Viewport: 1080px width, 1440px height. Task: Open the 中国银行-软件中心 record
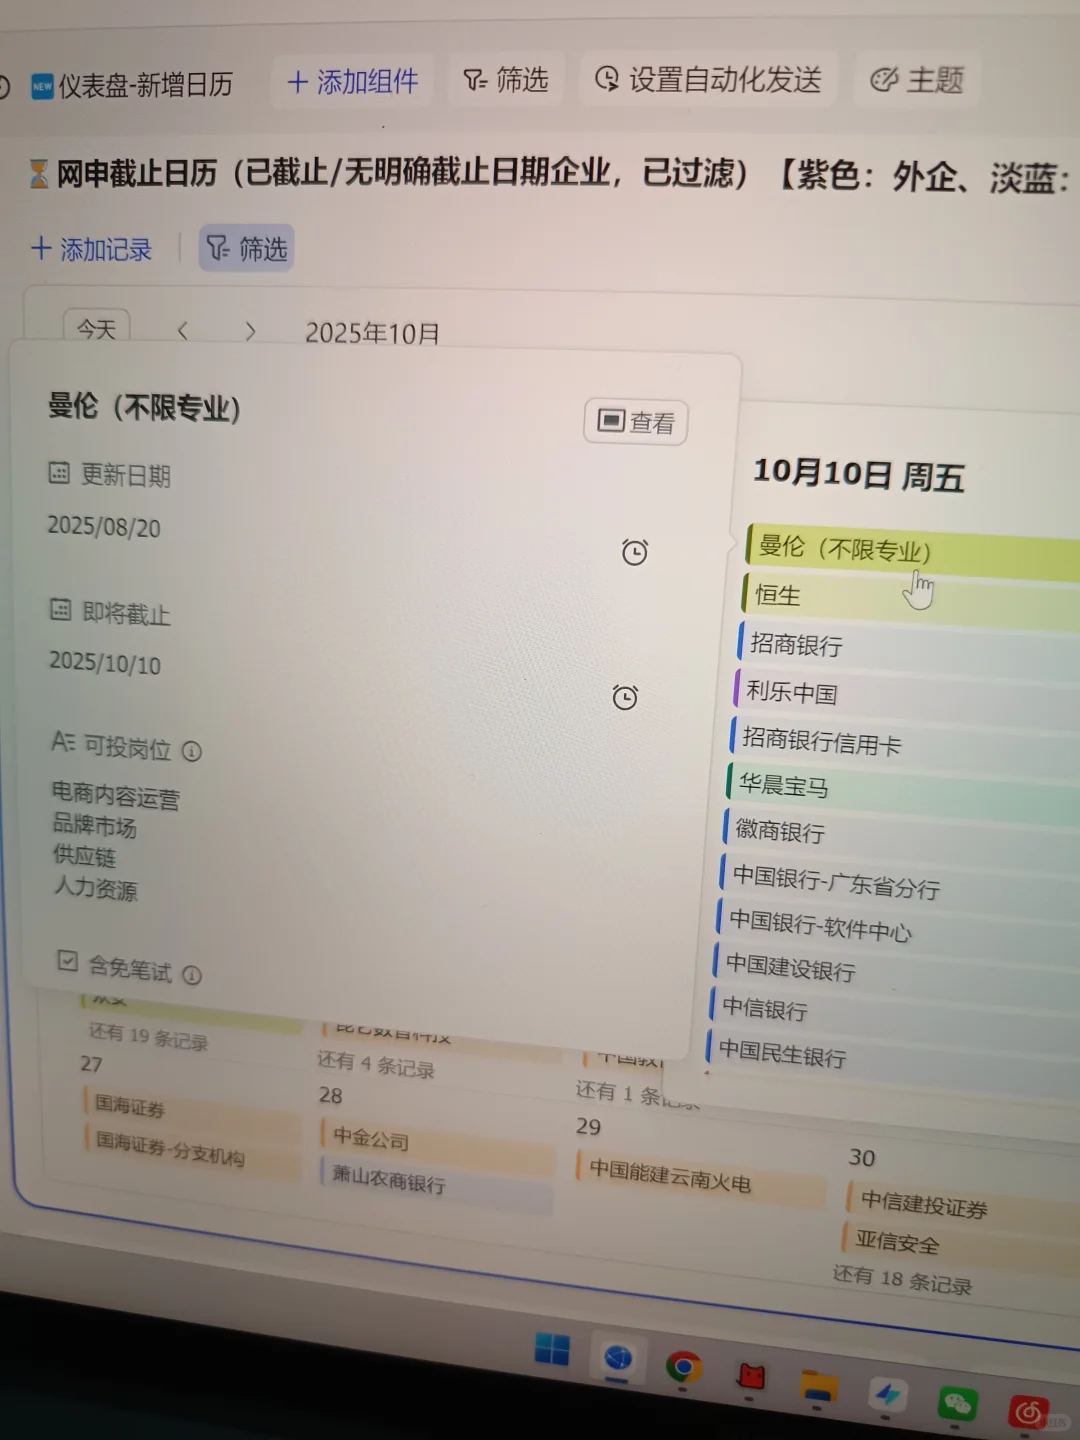click(x=896, y=930)
